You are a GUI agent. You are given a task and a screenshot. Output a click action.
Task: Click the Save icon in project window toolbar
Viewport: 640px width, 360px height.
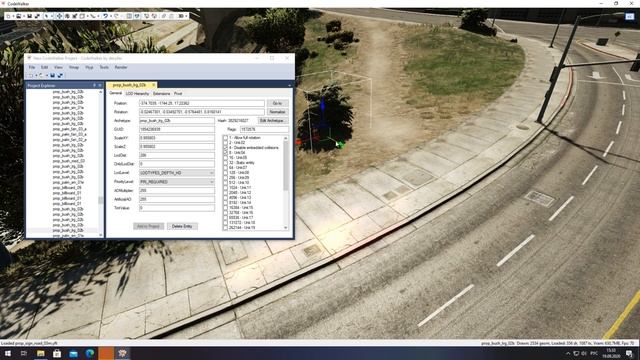(52, 76)
